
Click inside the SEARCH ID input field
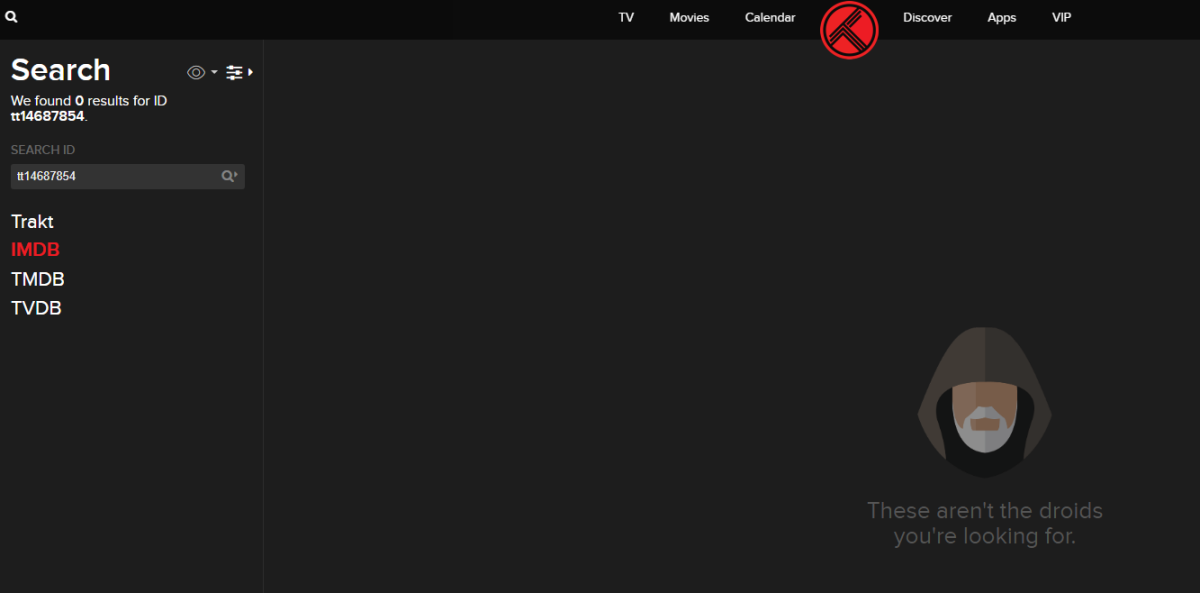point(110,176)
